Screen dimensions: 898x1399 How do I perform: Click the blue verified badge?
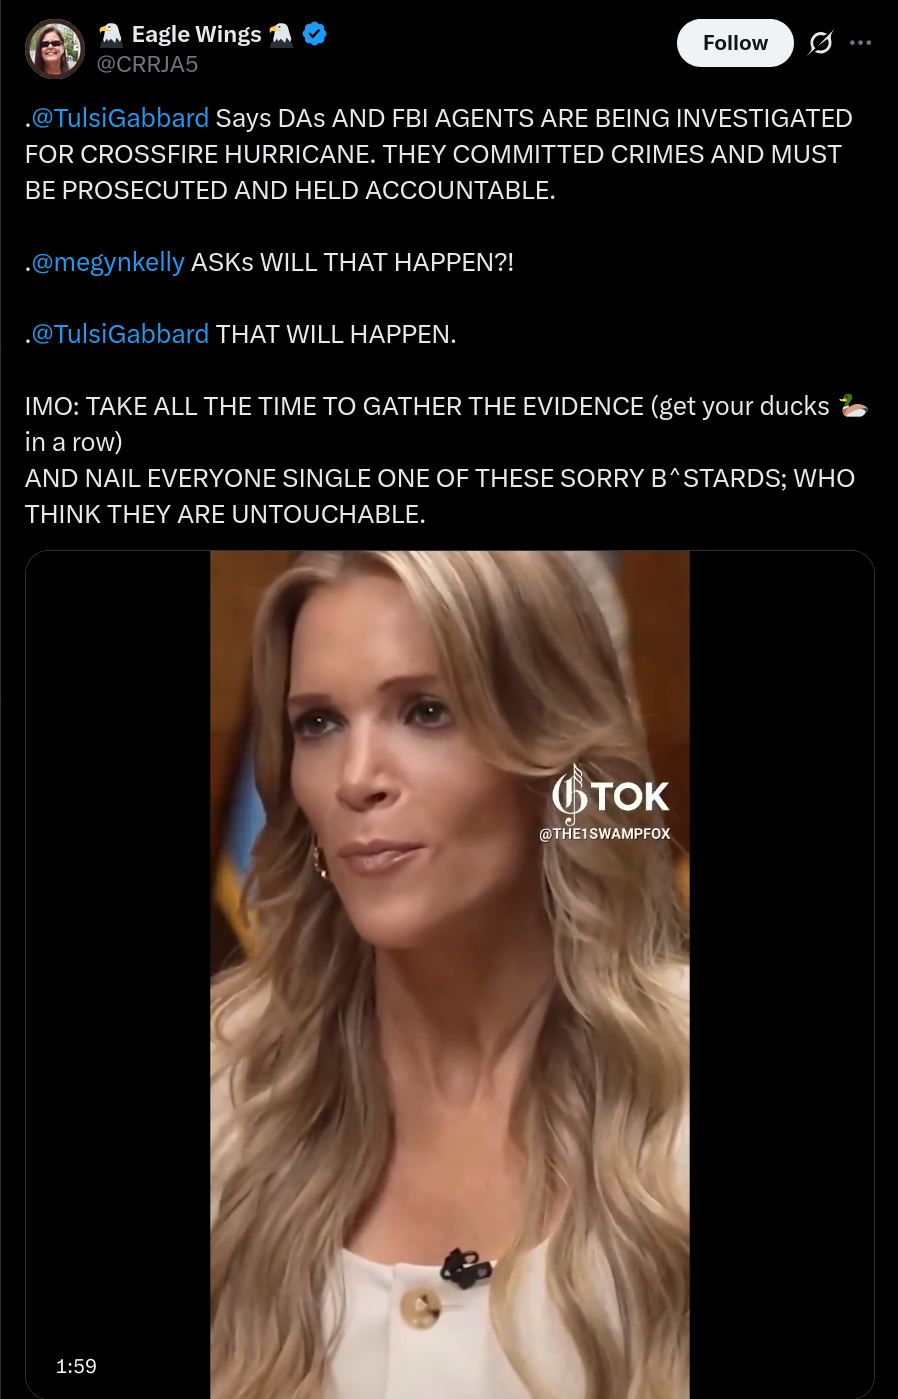314,34
